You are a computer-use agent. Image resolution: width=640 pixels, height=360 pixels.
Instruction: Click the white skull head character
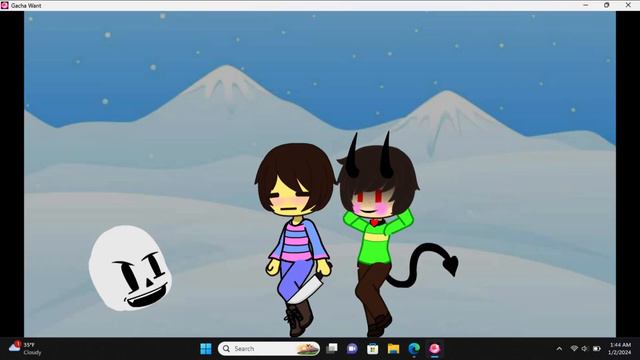pos(130,268)
